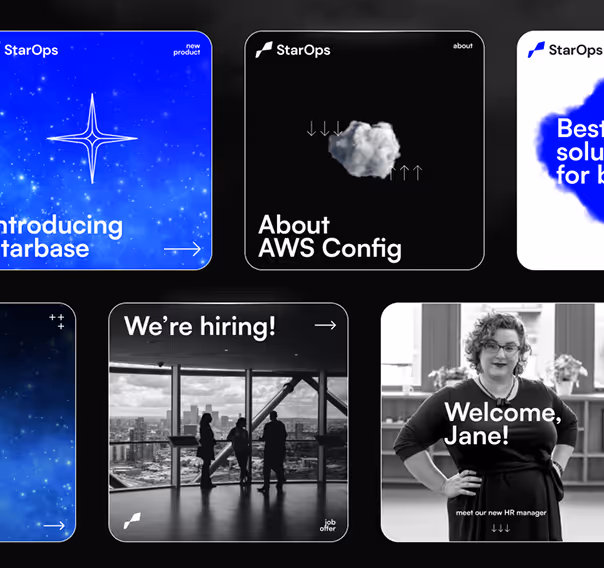Click the small logo mark at the hiring card's bottom-left
The image size is (604, 568).
(x=132, y=521)
